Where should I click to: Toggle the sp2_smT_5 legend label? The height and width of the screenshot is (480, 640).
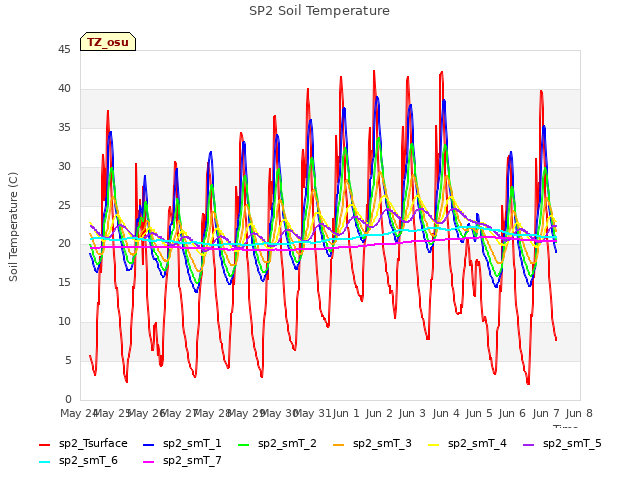tap(572, 444)
